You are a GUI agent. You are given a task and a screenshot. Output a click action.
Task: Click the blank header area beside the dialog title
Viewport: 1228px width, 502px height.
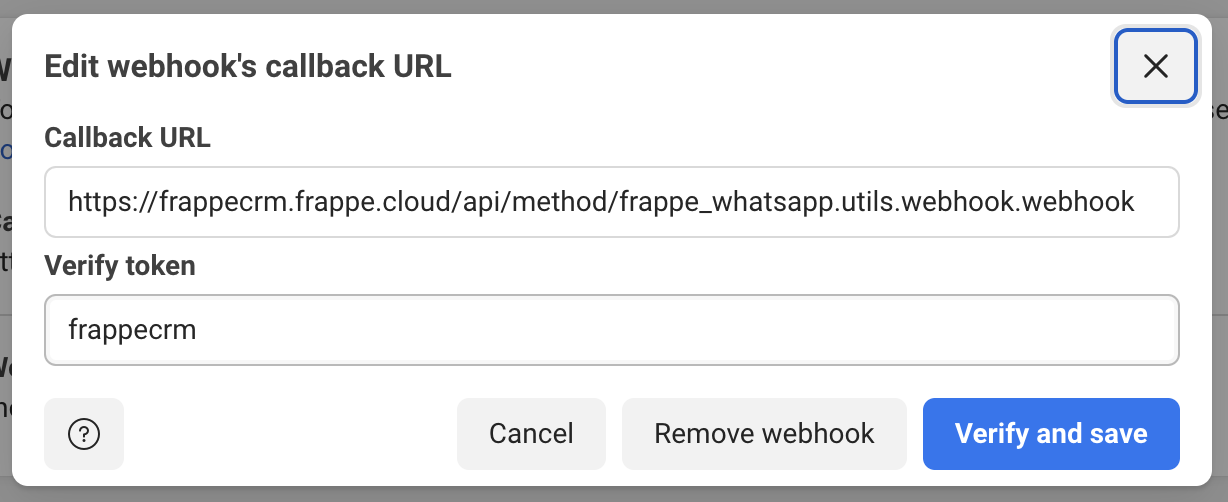(x=780, y=67)
